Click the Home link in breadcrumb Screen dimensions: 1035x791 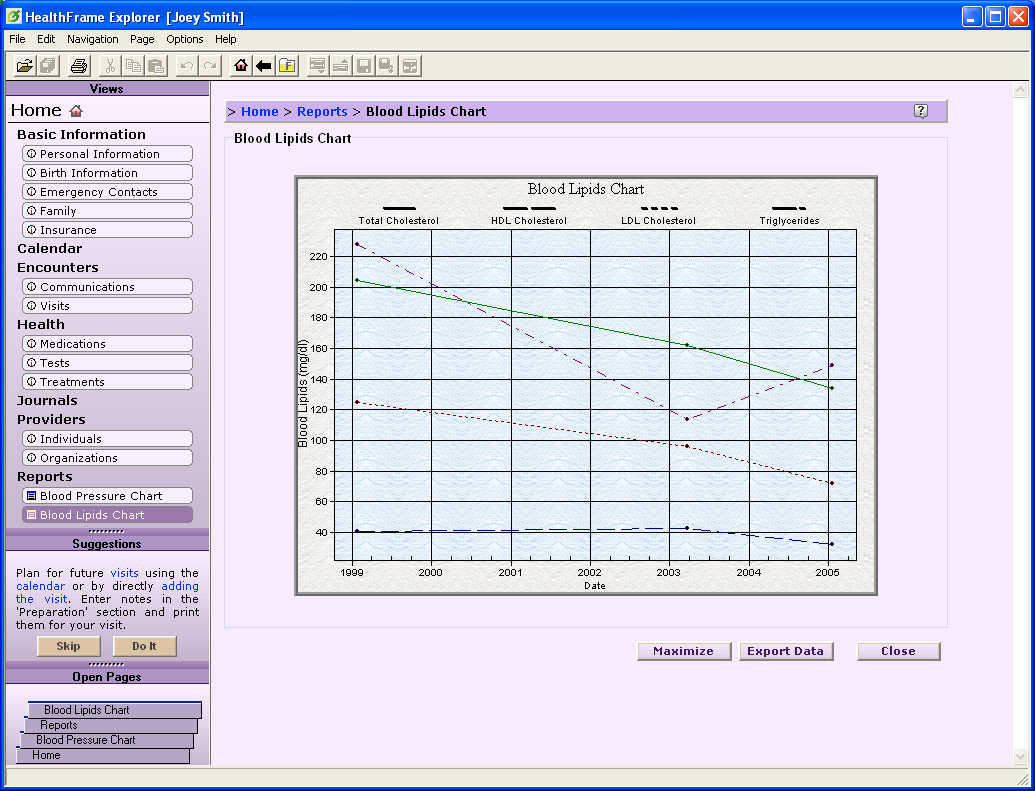point(259,112)
